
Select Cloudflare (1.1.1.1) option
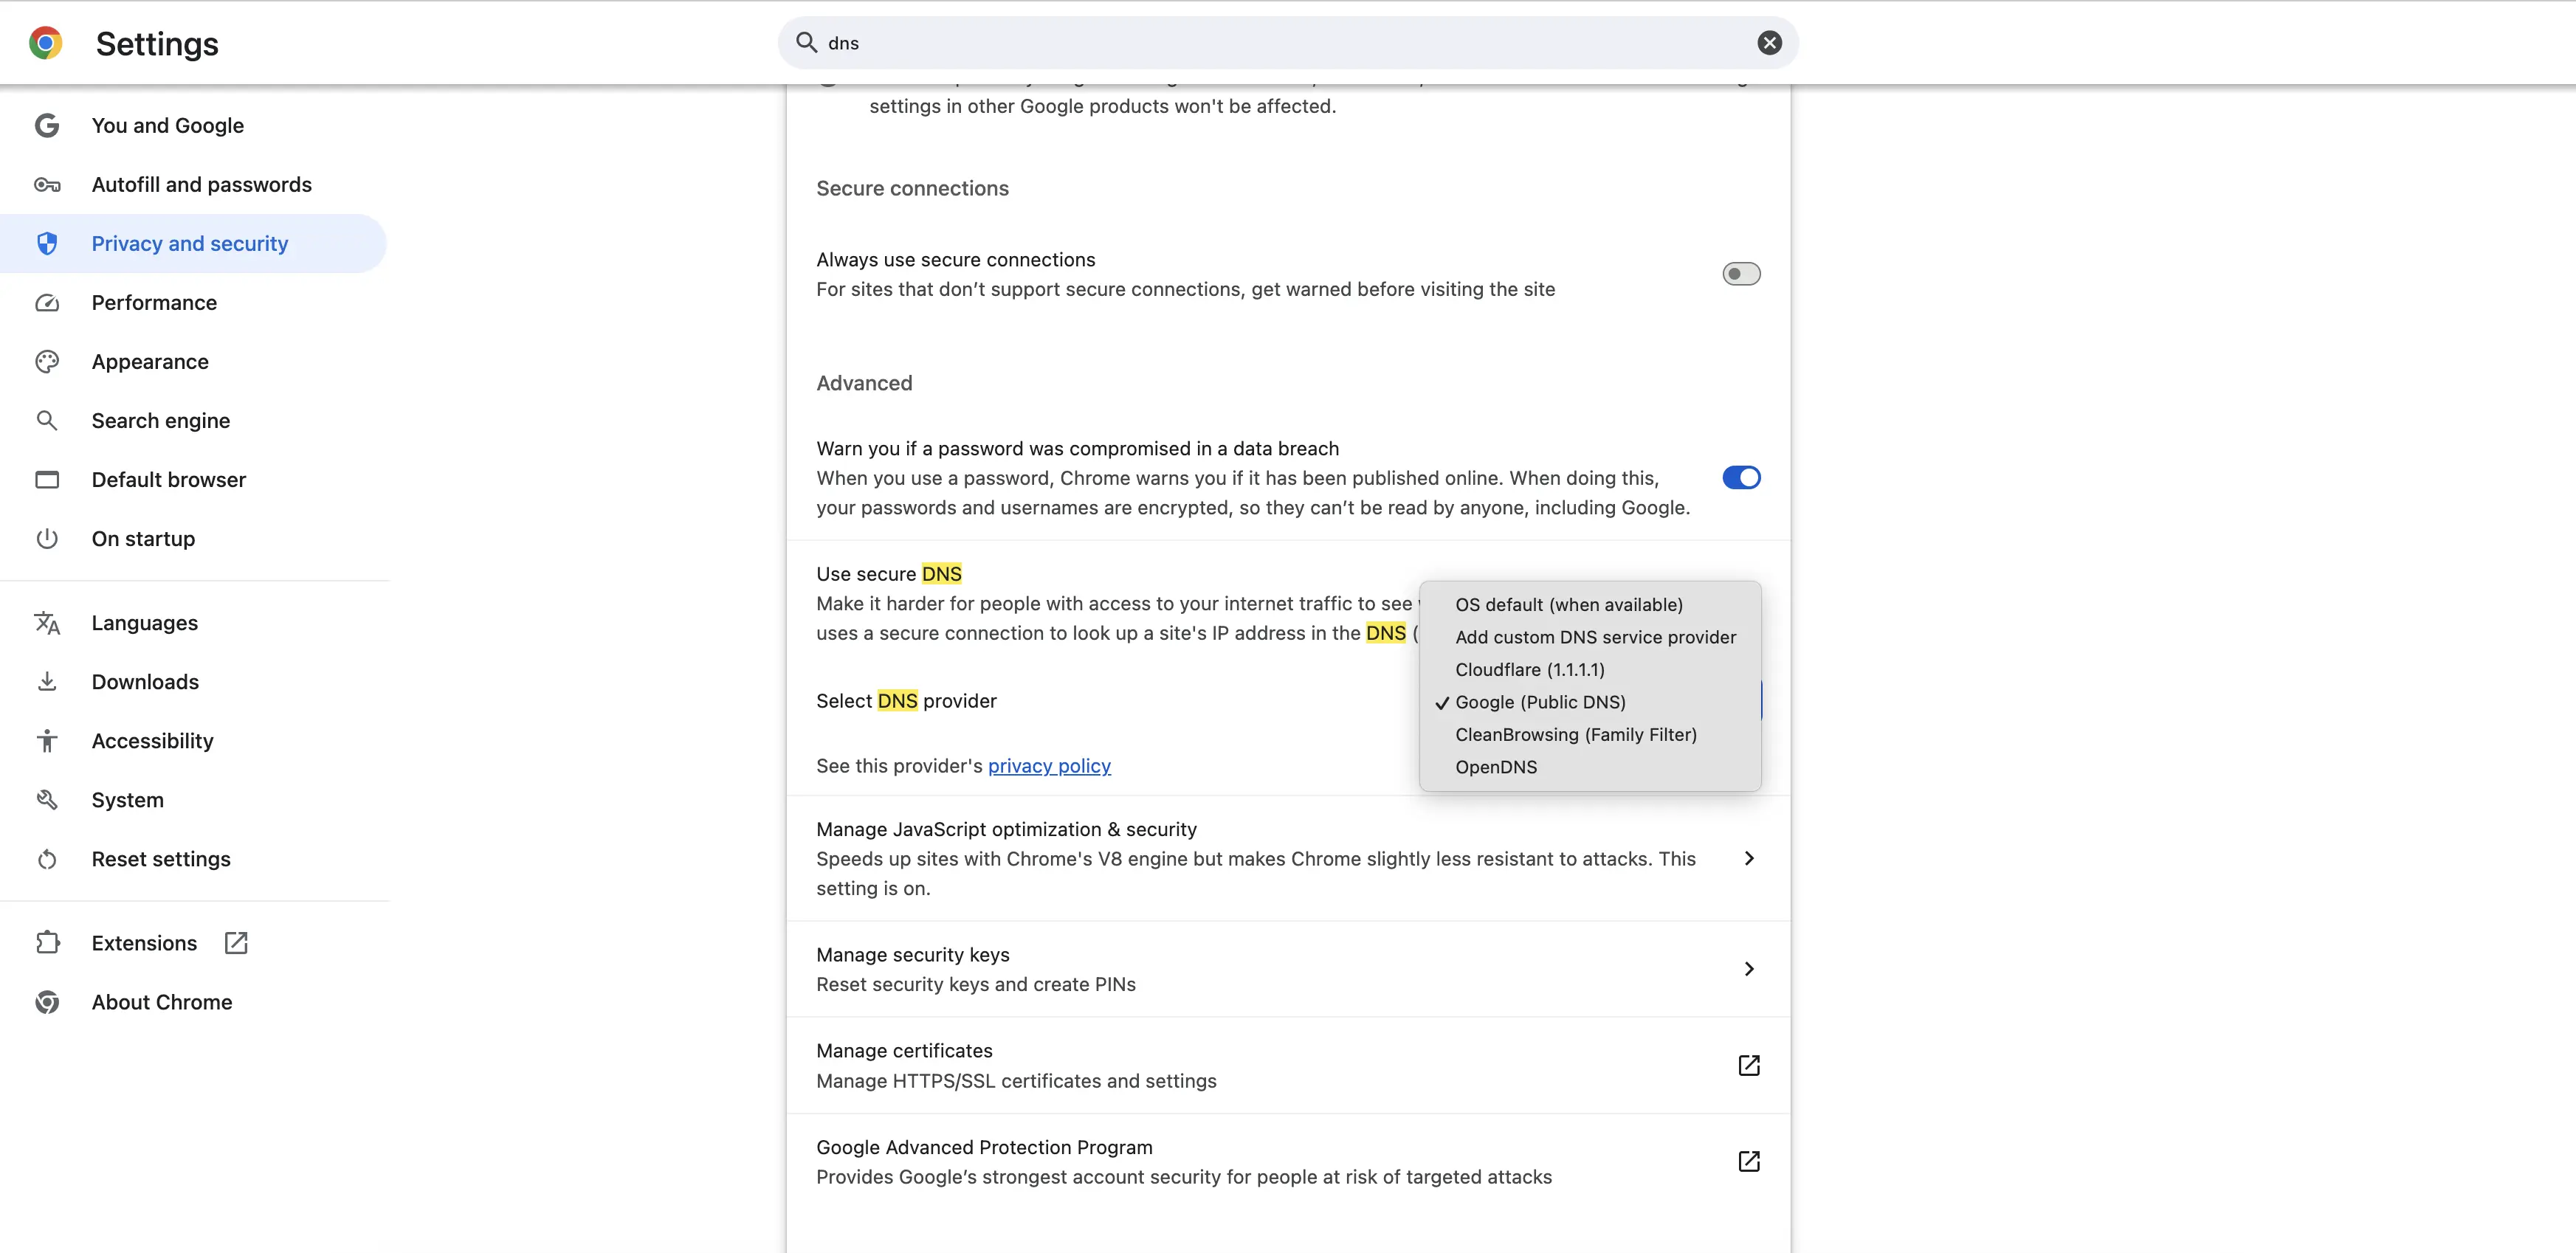coord(1590,670)
